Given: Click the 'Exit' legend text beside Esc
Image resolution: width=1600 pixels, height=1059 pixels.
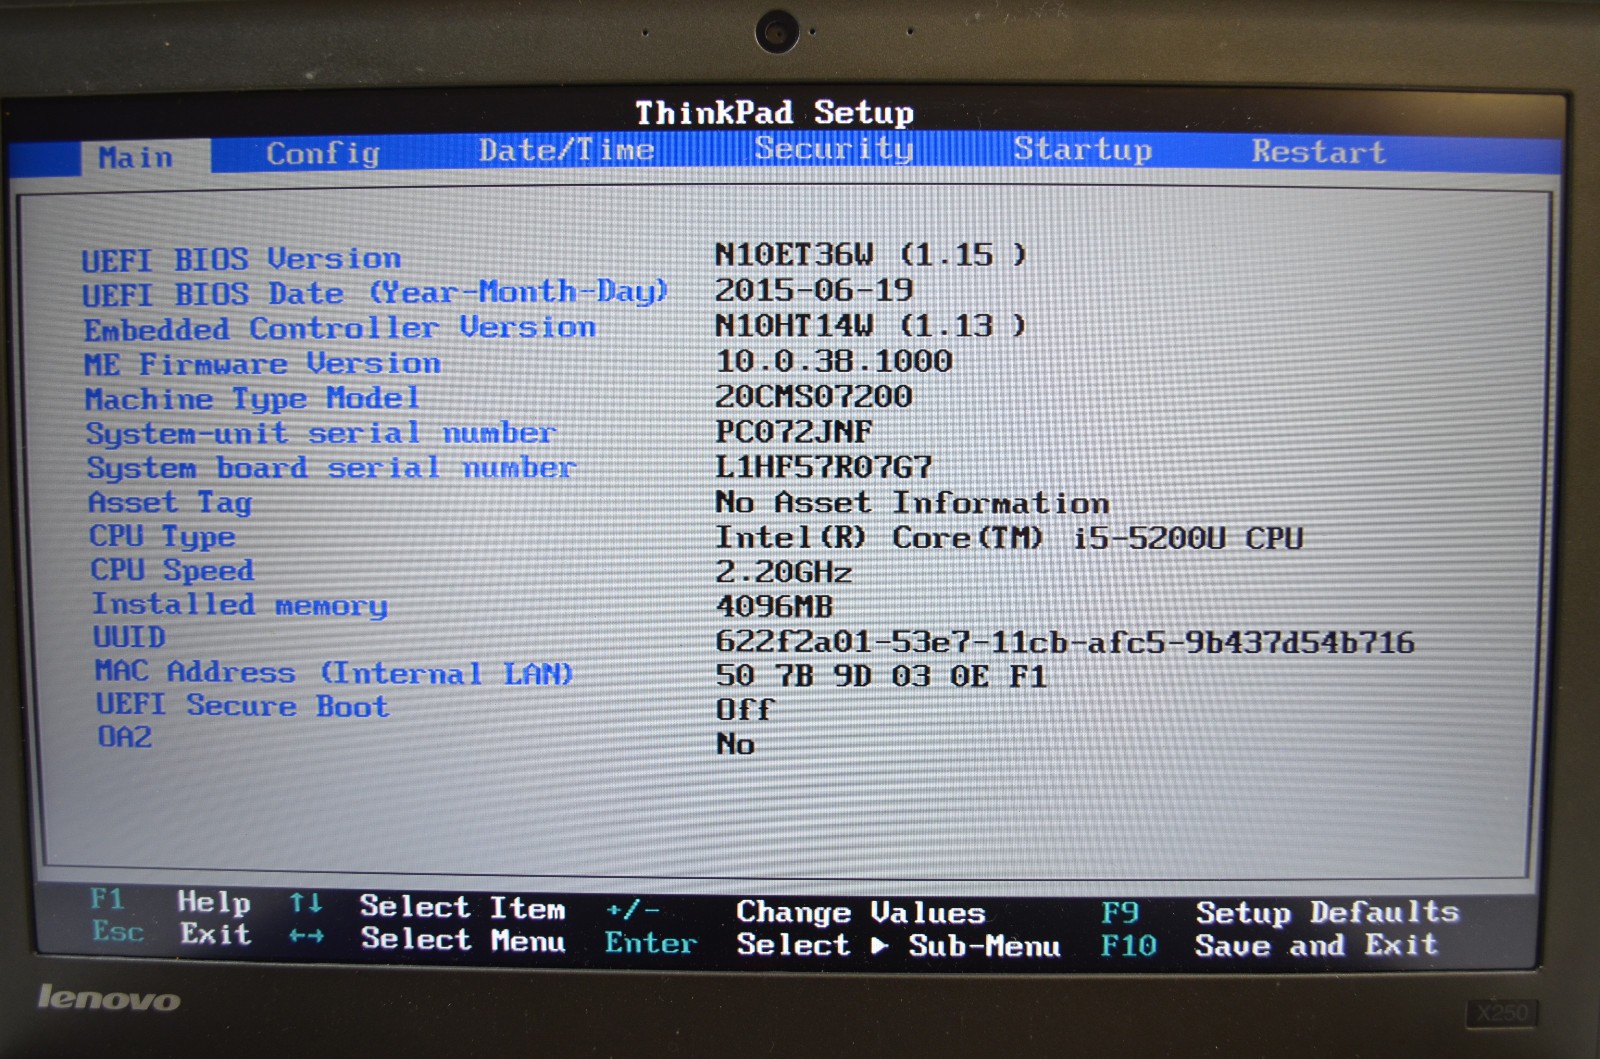Looking at the screenshot, I should click(x=216, y=934).
